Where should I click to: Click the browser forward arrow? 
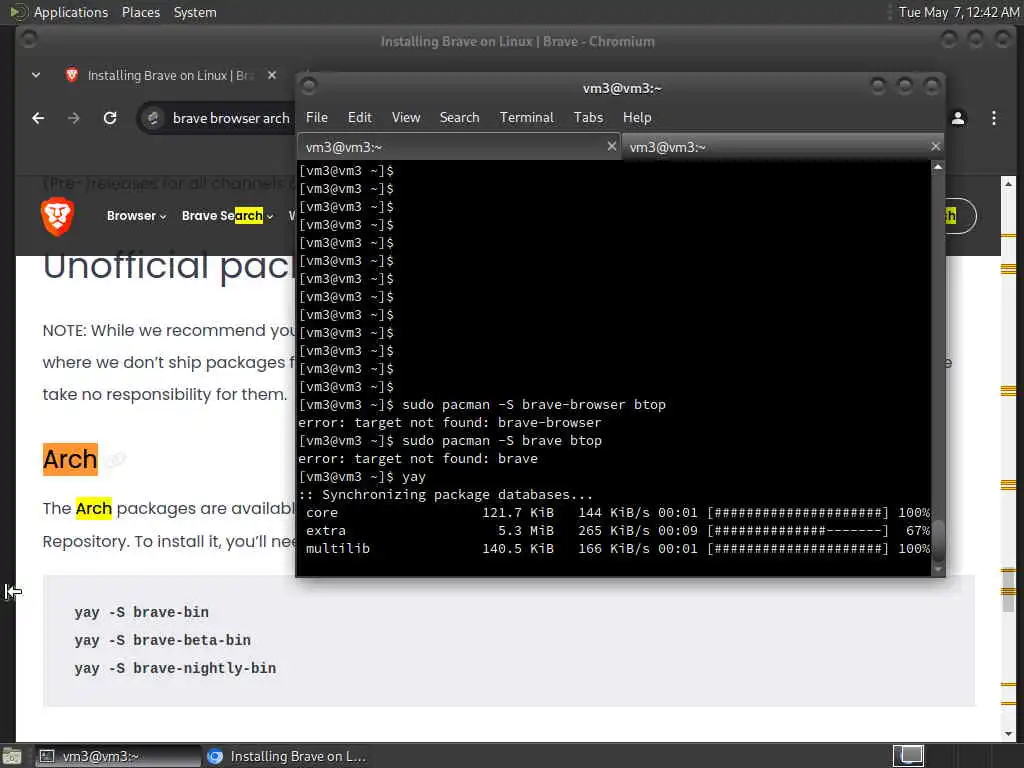point(74,118)
